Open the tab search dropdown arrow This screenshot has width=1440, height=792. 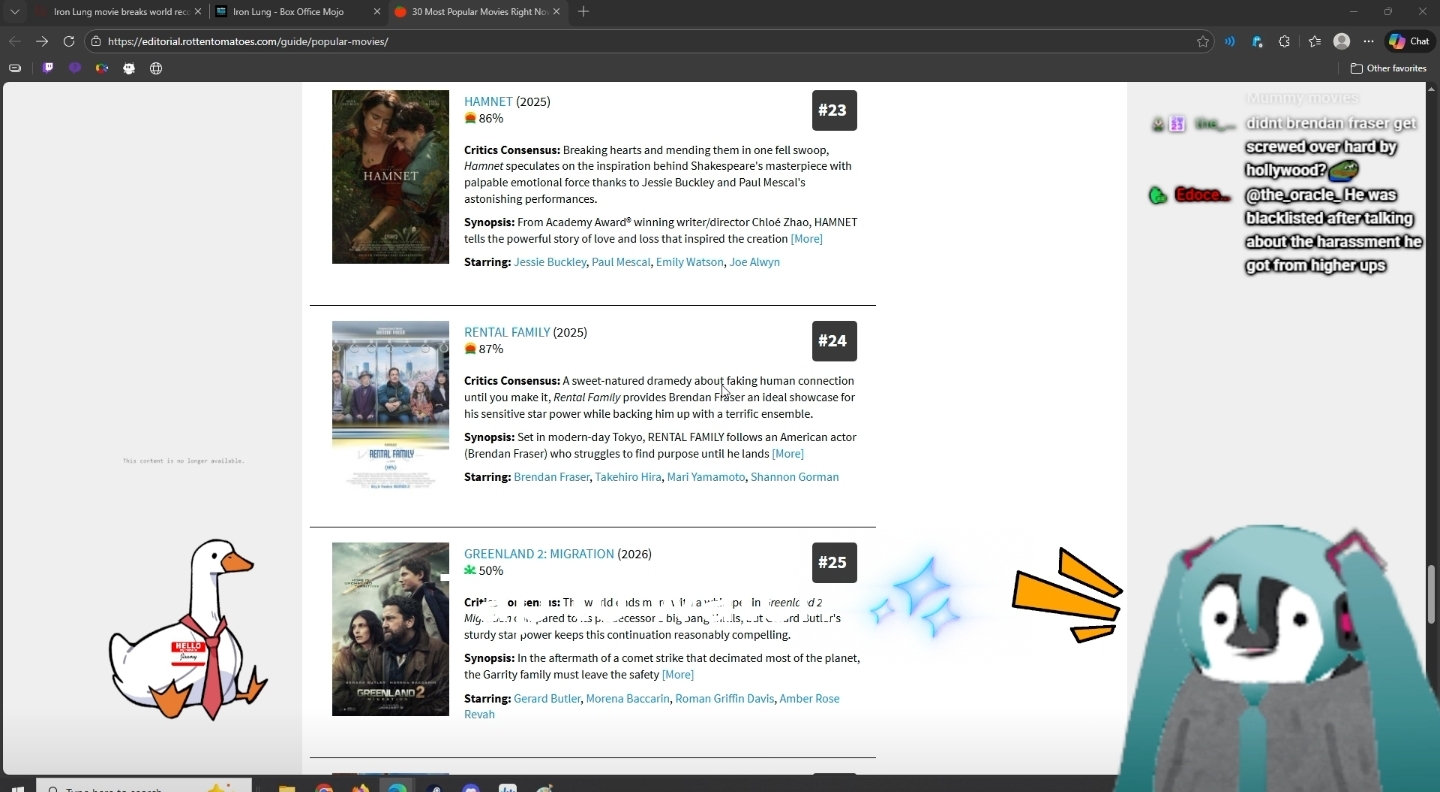coord(14,12)
